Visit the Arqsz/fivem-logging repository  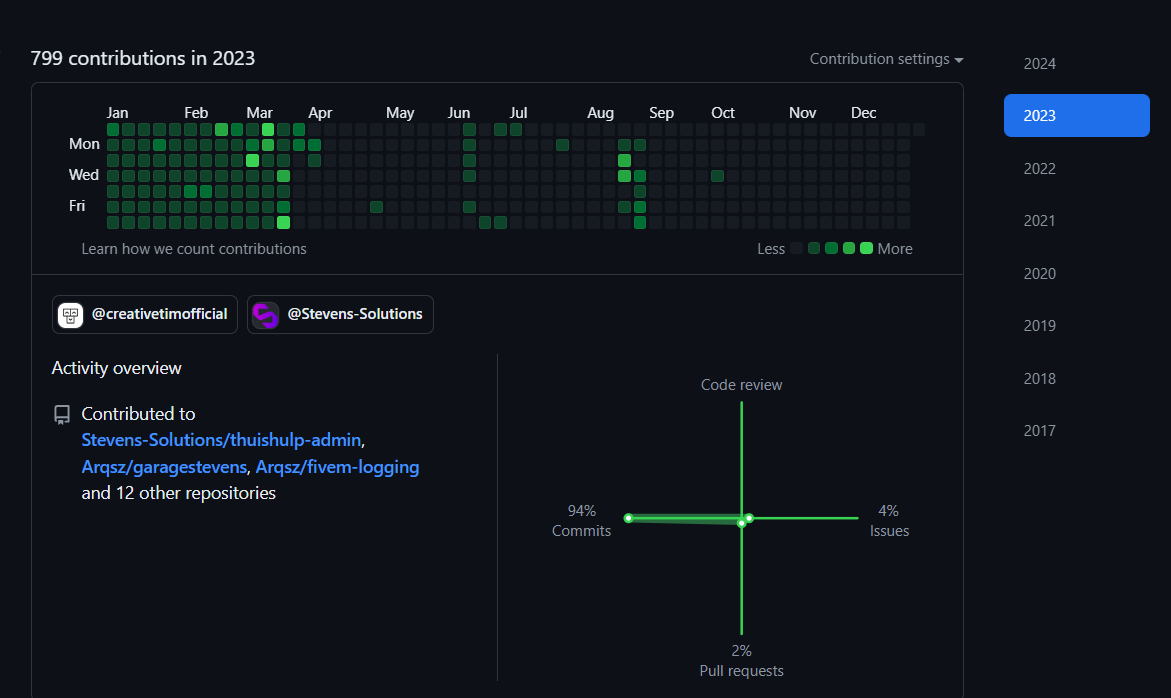[x=337, y=467]
